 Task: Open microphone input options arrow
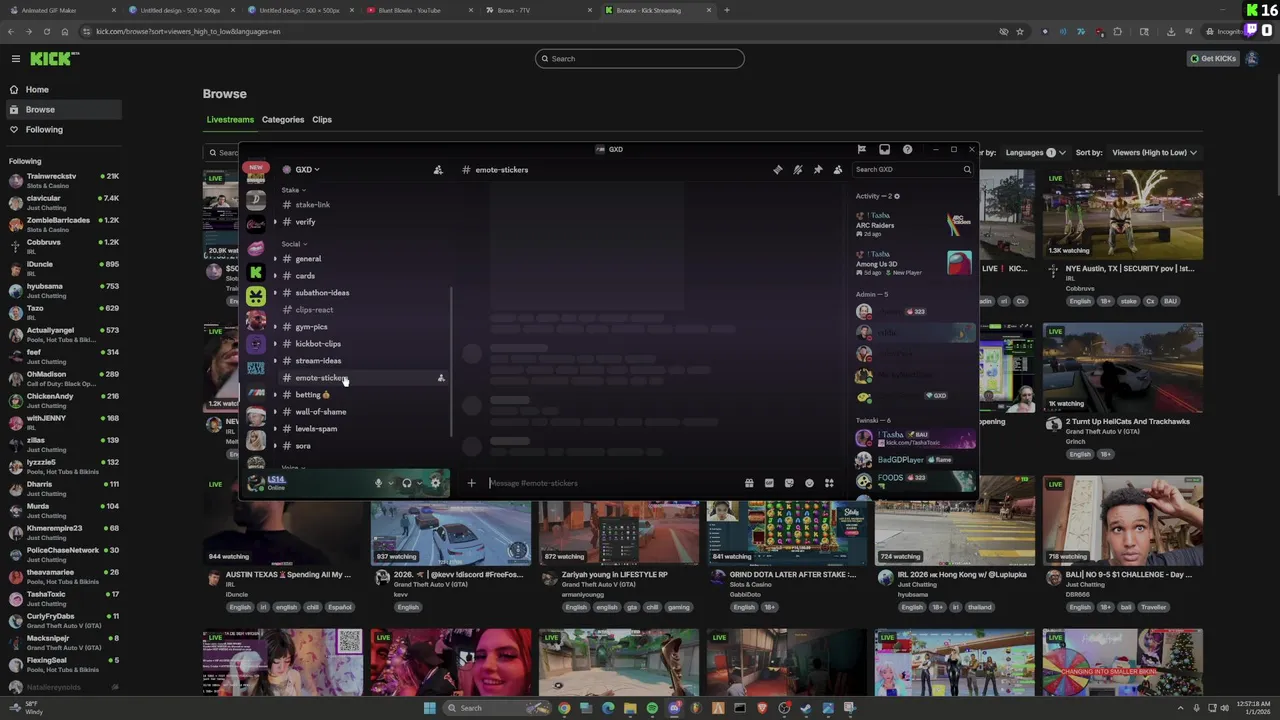(x=390, y=483)
